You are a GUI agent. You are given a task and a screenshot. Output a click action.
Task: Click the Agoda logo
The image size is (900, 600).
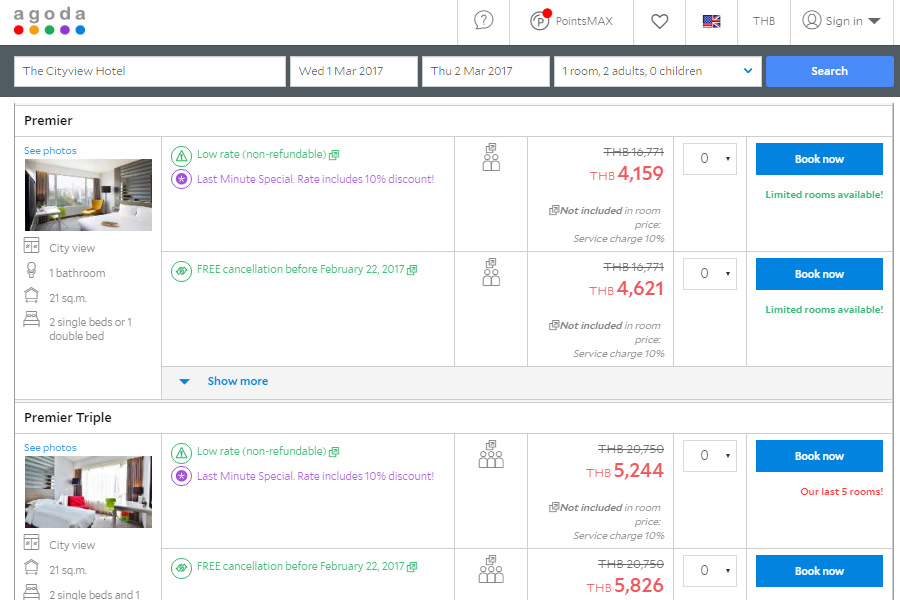point(49,21)
